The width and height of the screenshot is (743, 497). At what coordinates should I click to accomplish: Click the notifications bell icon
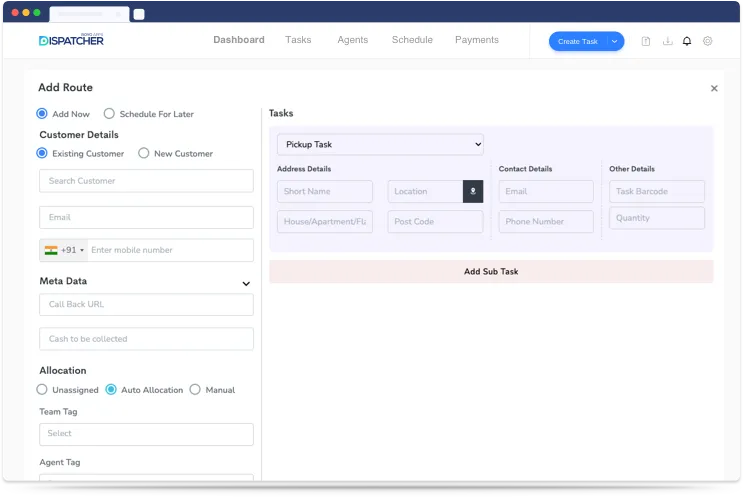click(x=687, y=41)
